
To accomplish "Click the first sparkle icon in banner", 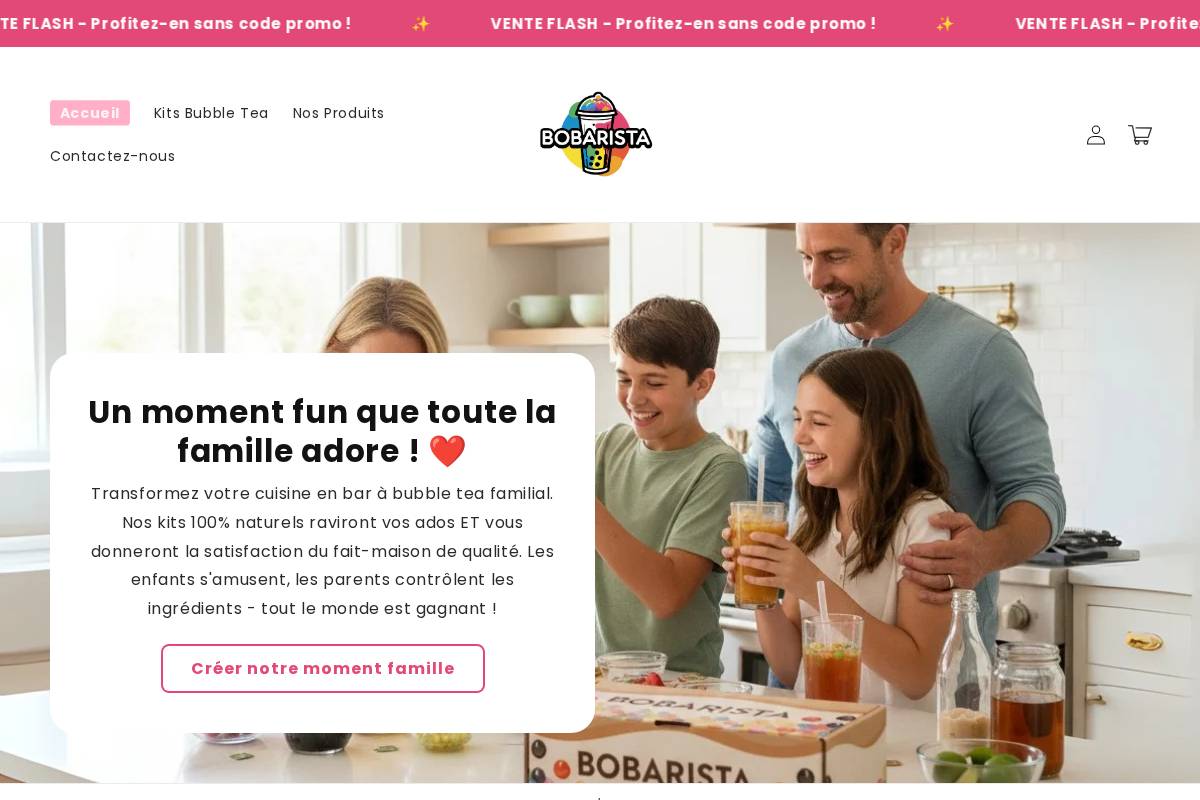I will tap(421, 24).
